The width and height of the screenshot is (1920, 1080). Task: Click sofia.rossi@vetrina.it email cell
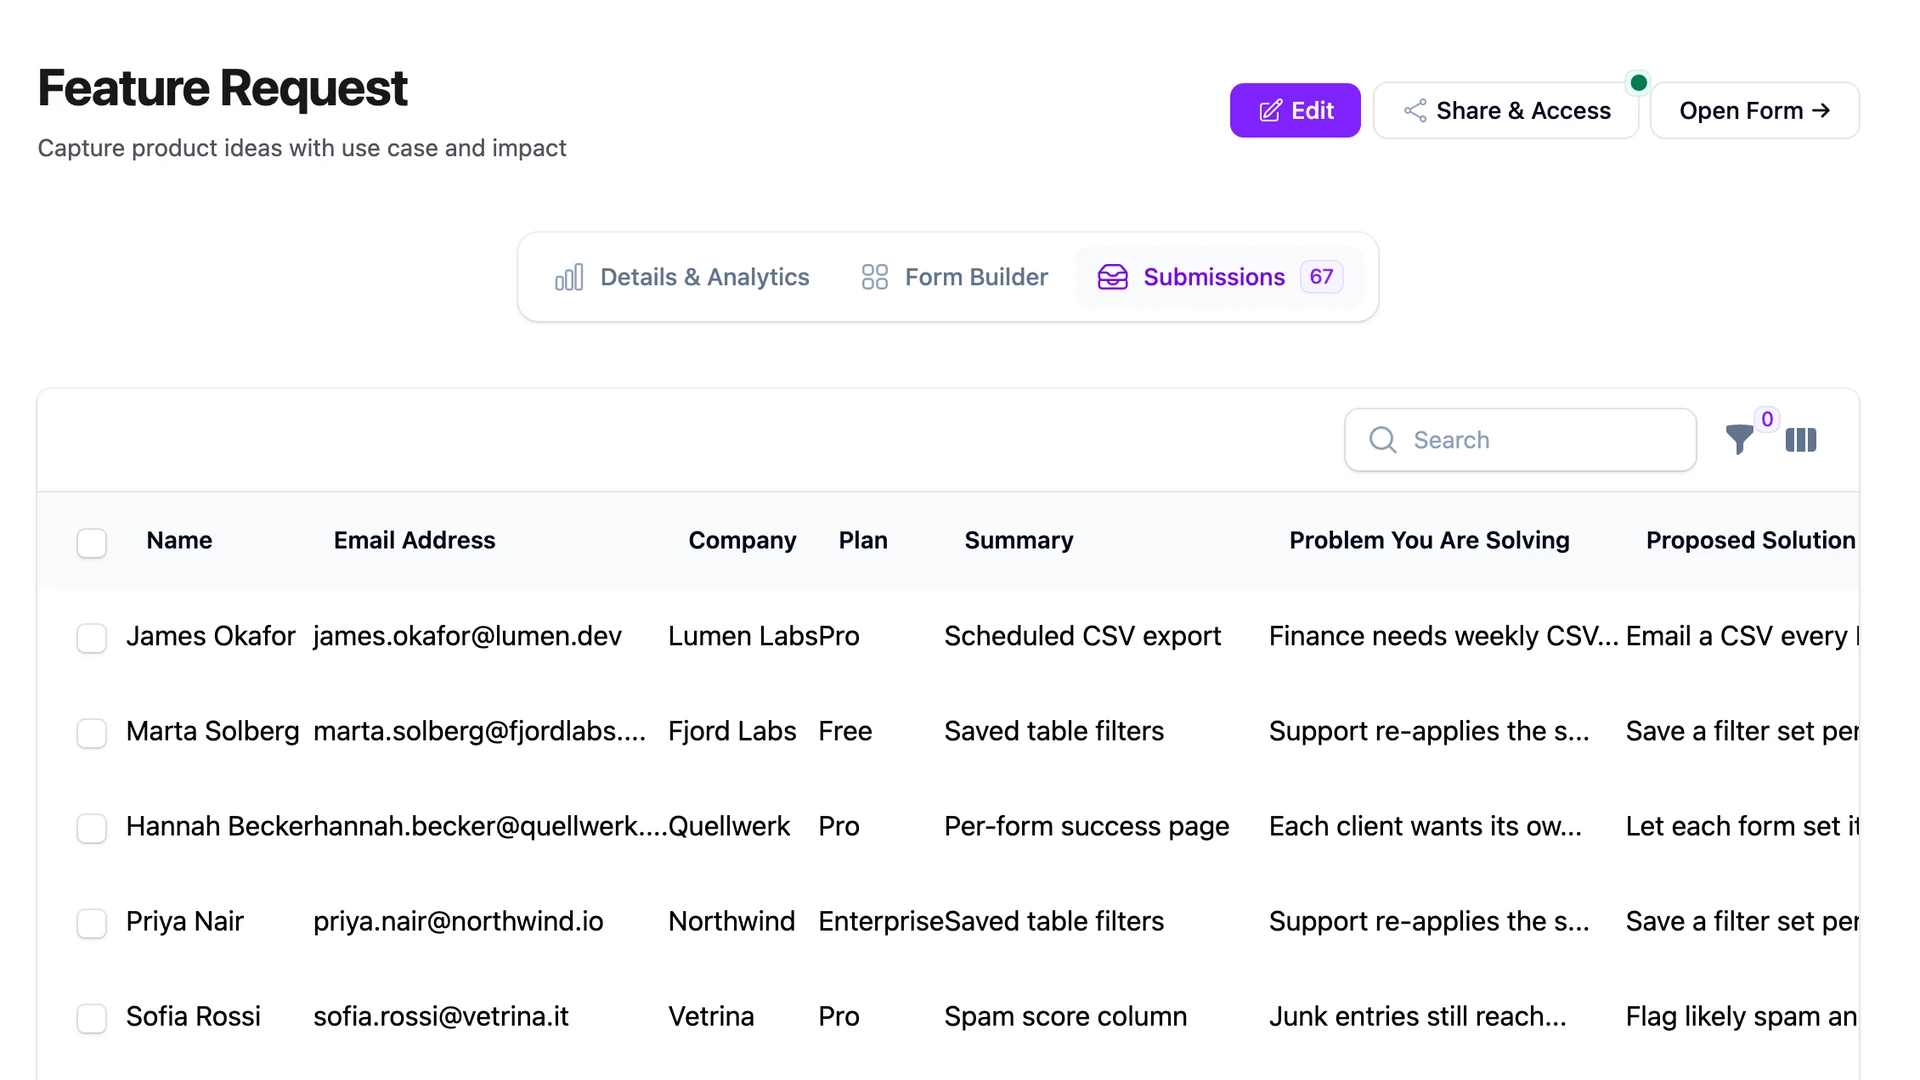coord(440,1016)
